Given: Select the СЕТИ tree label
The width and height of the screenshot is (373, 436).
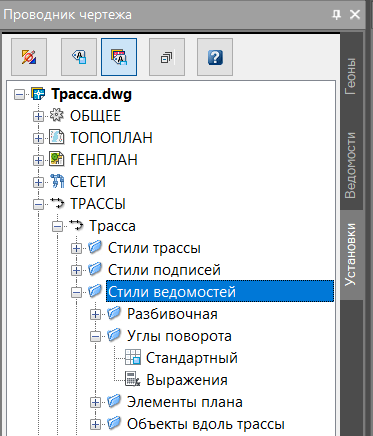Looking at the screenshot, I should click(88, 182).
